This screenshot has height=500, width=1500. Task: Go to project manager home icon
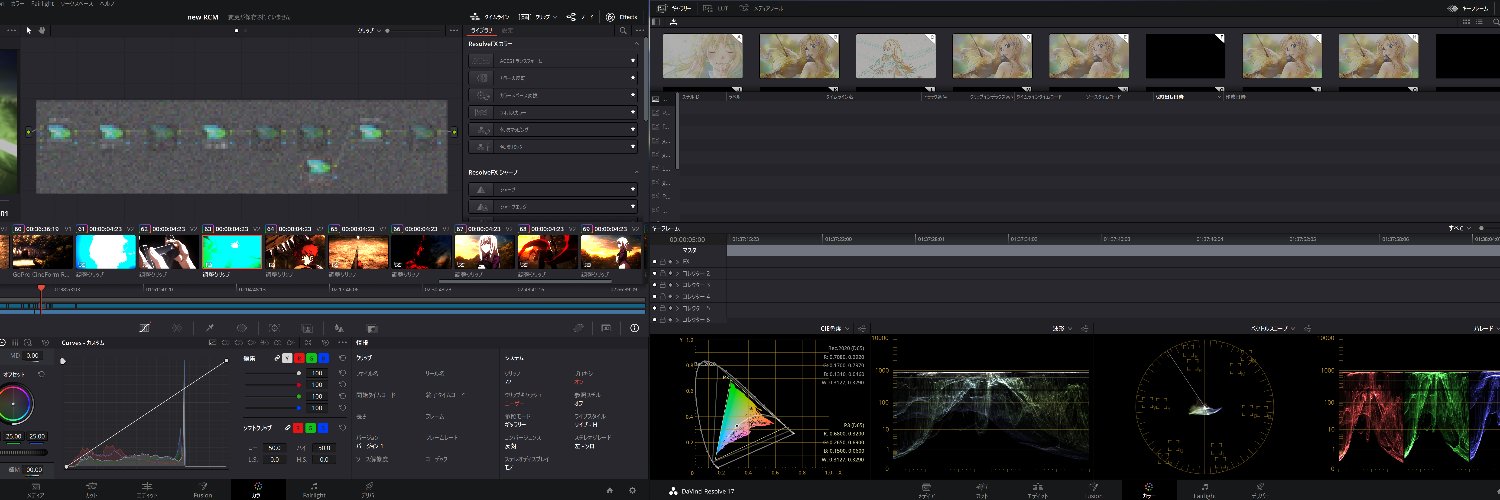click(609, 490)
